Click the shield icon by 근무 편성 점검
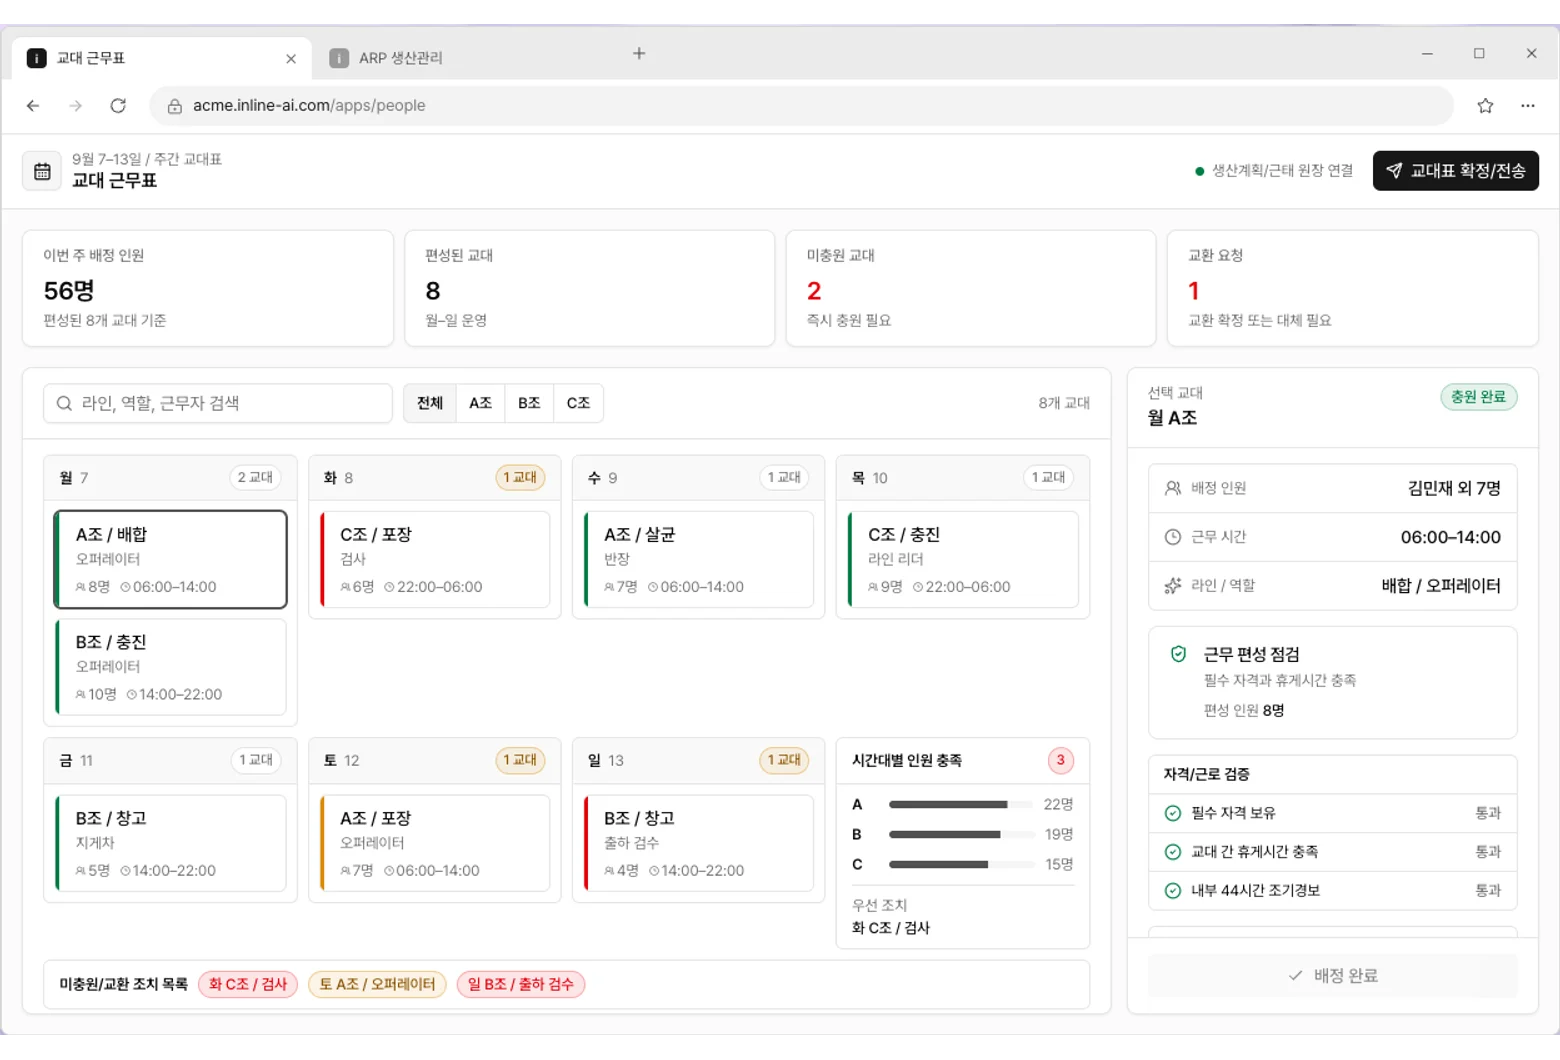This screenshot has width=1560, height=1060. click(x=1178, y=654)
